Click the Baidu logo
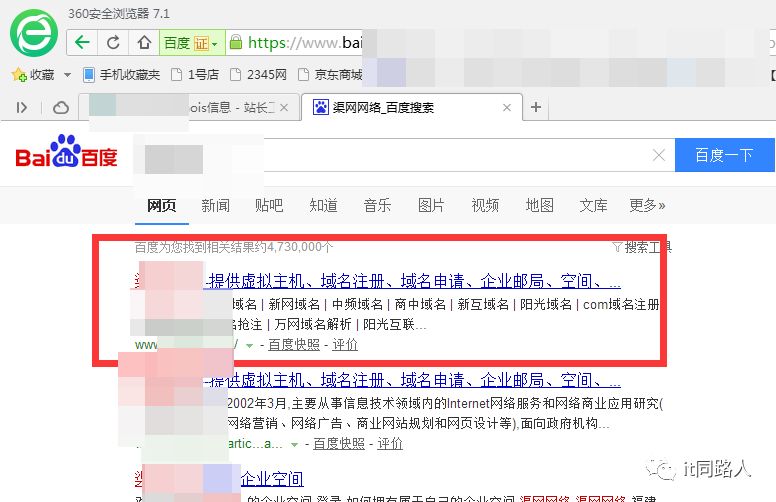This screenshot has height=502, width=776. 66,154
